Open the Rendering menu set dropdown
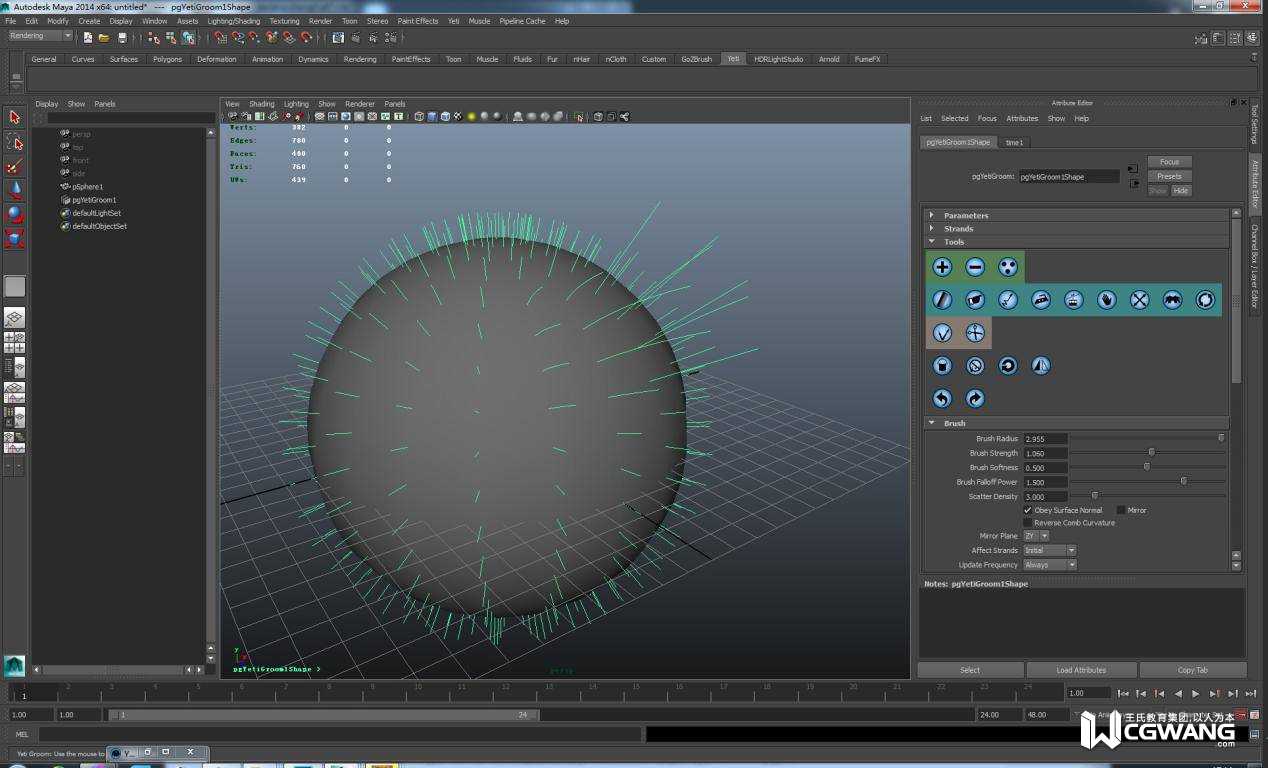Screen dimensions: 1268x768 coord(40,36)
